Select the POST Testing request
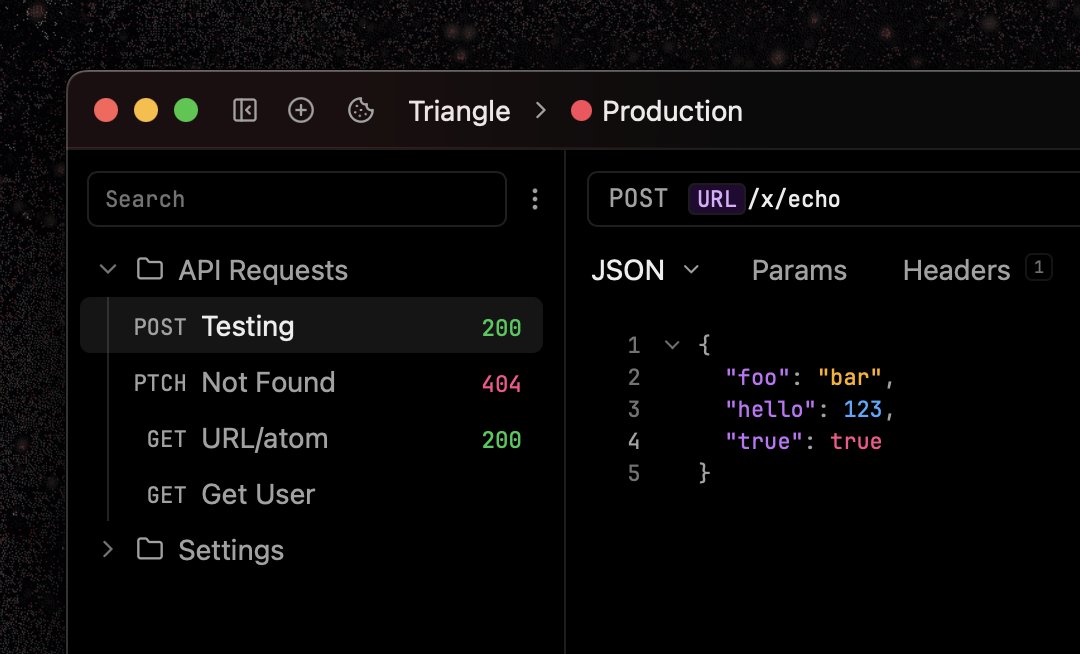The height and width of the screenshot is (654, 1080). point(311,326)
